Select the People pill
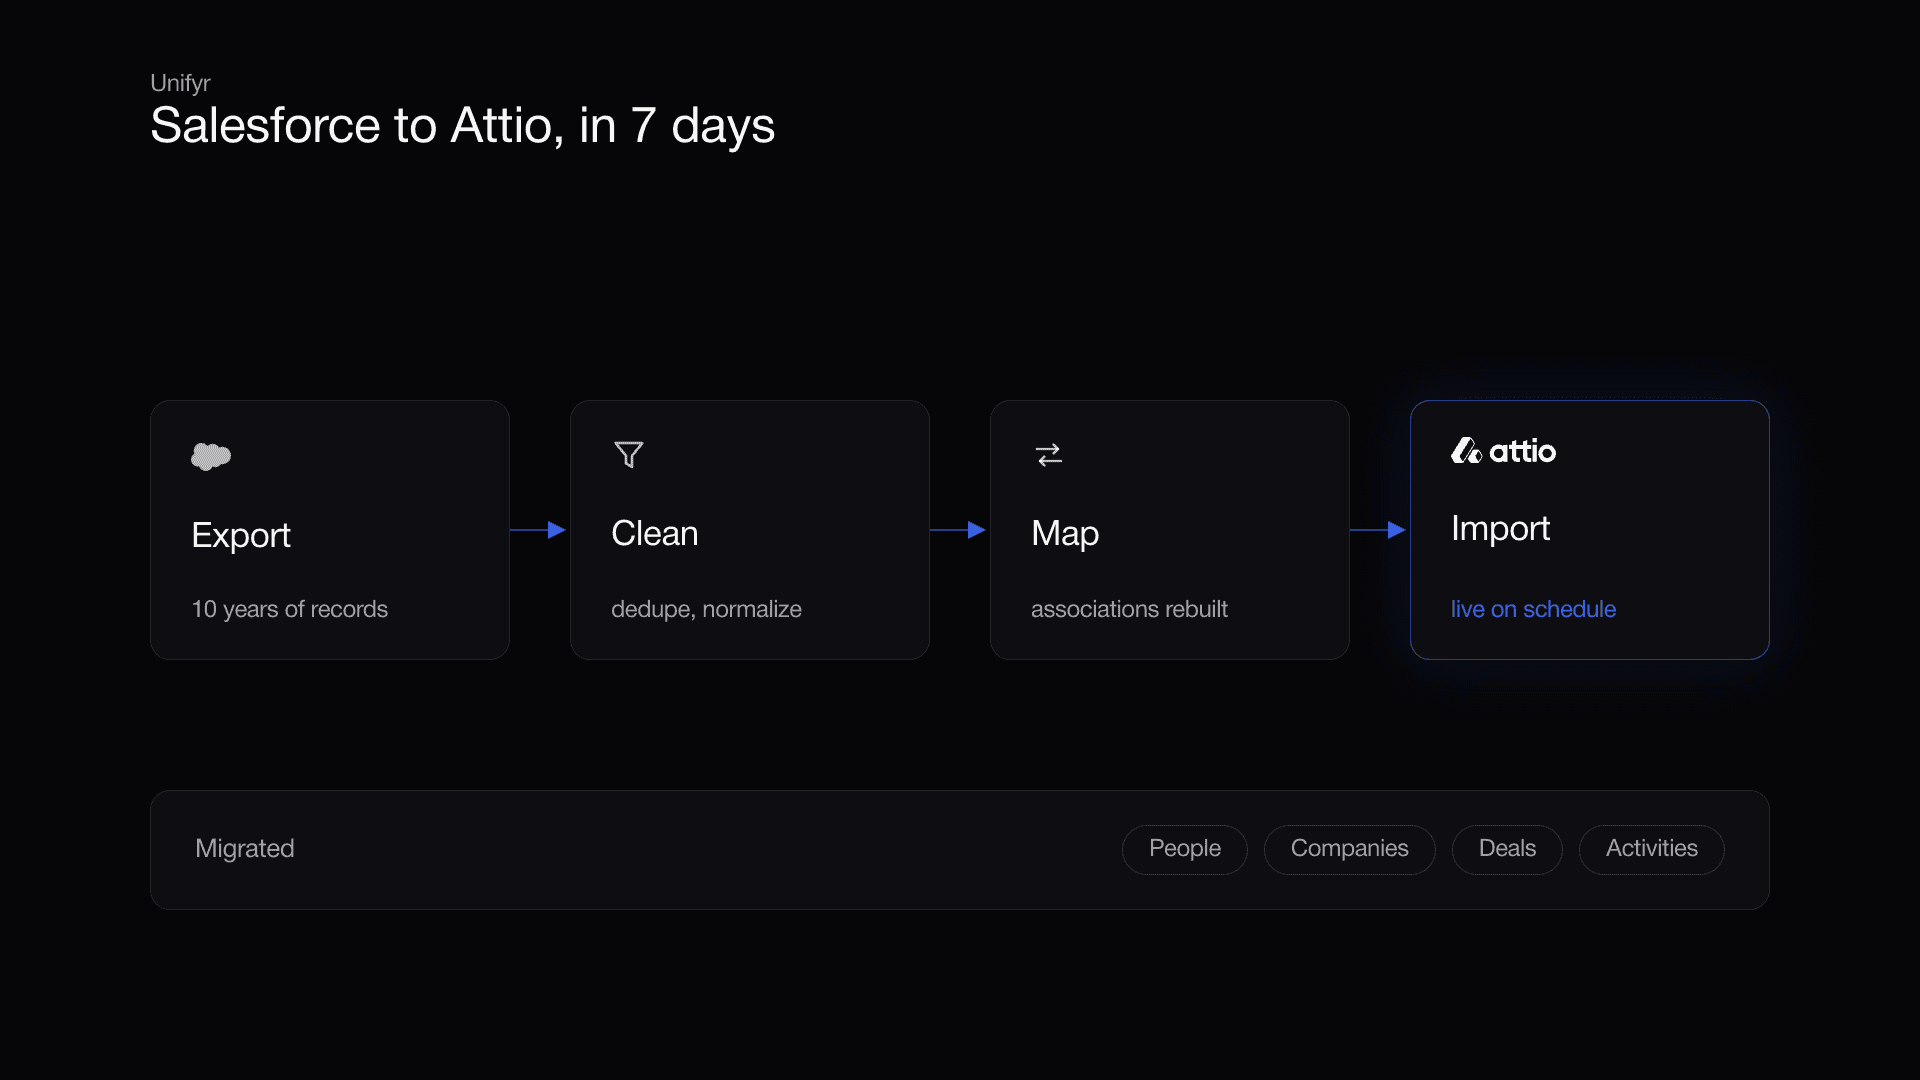The height and width of the screenshot is (1080, 1920). (1185, 849)
